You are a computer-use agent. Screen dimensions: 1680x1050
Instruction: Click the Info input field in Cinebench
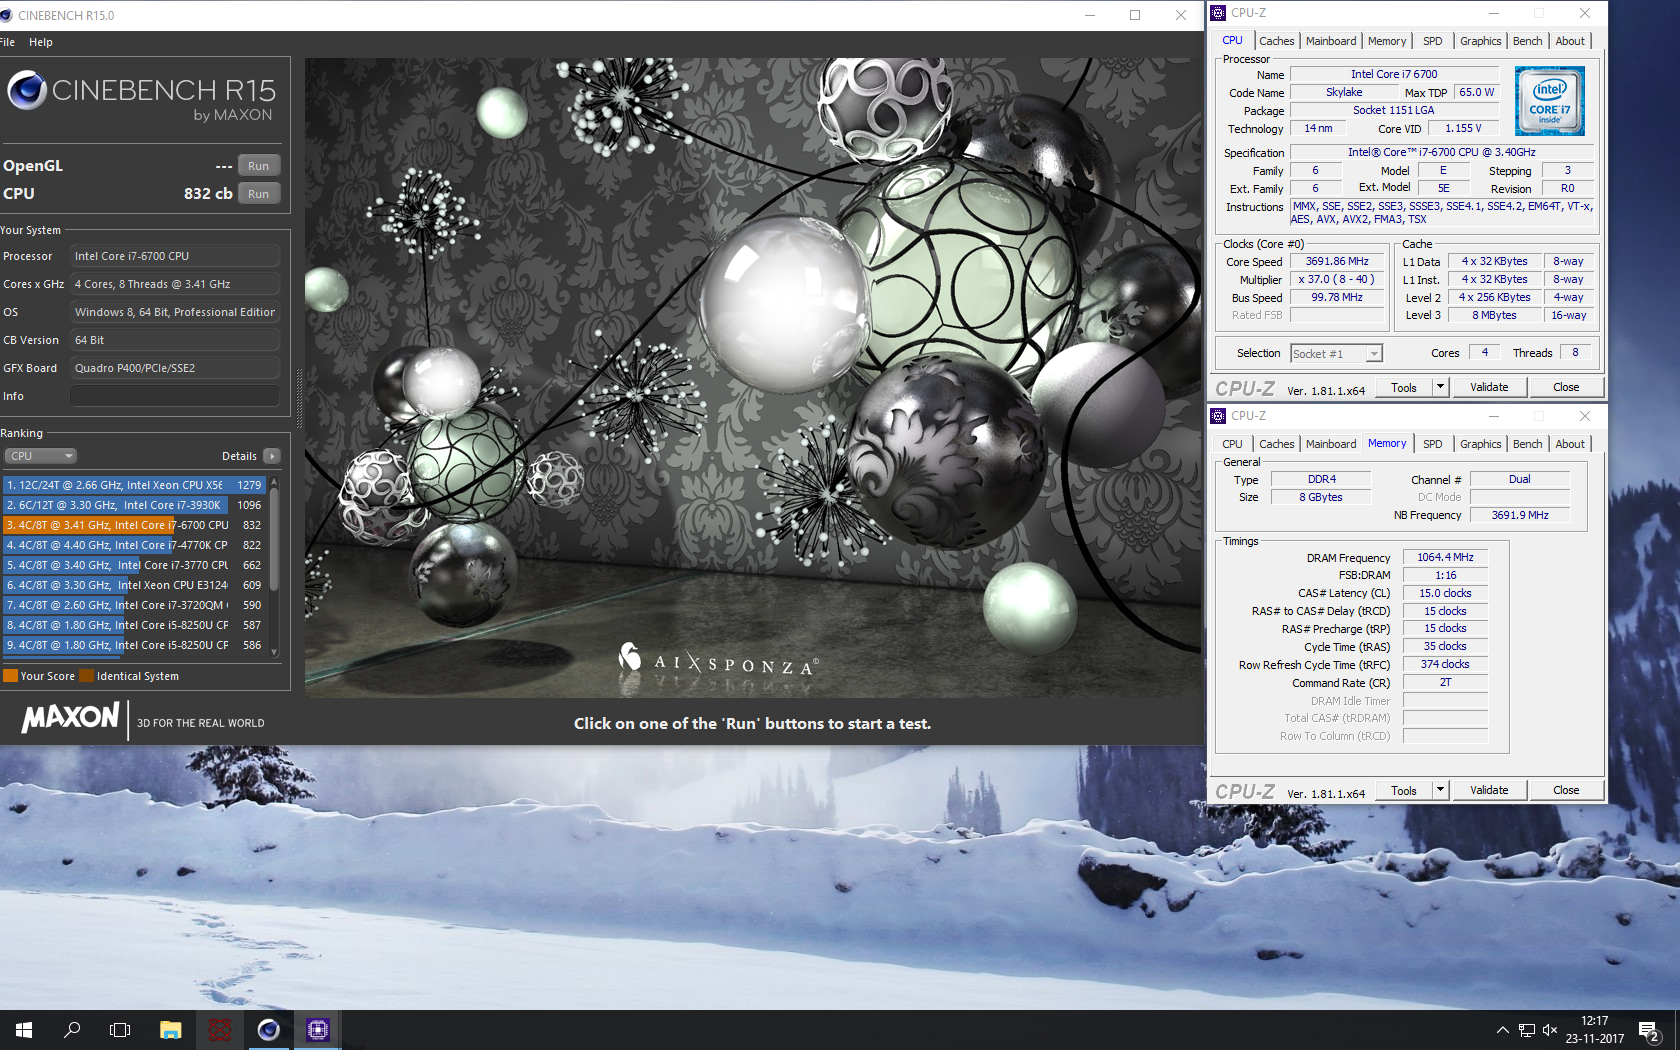(175, 396)
